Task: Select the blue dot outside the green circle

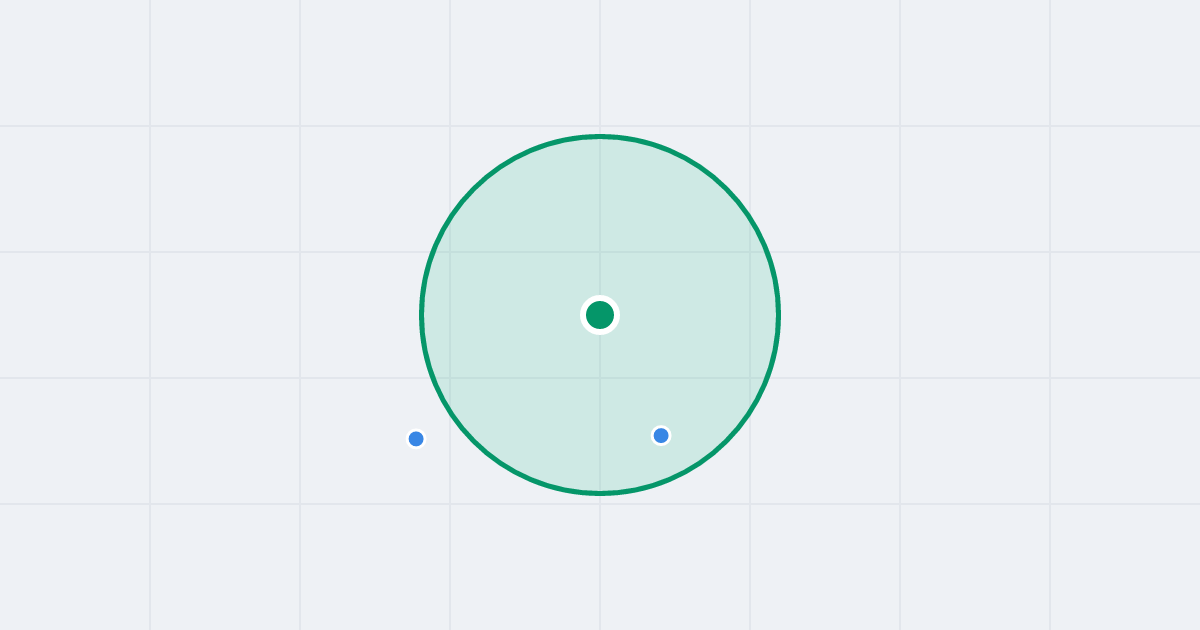Action: pos(416,439)
